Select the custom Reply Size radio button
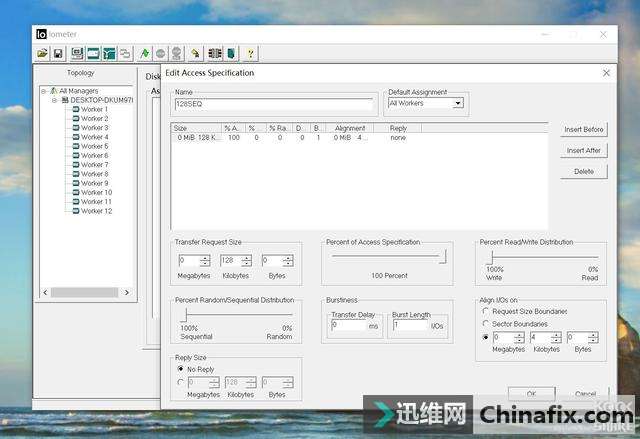This screenshot has height=439, width=640. [x=180, y=382]
